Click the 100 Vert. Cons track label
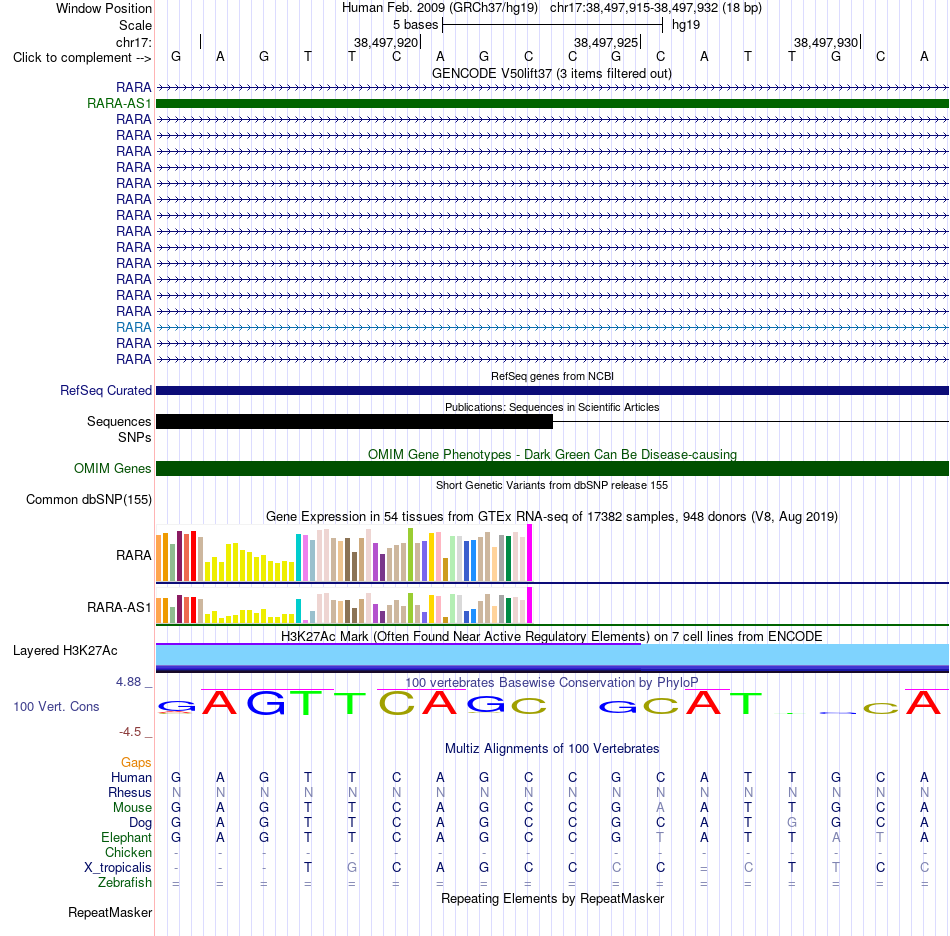 (x=56, y=706)
